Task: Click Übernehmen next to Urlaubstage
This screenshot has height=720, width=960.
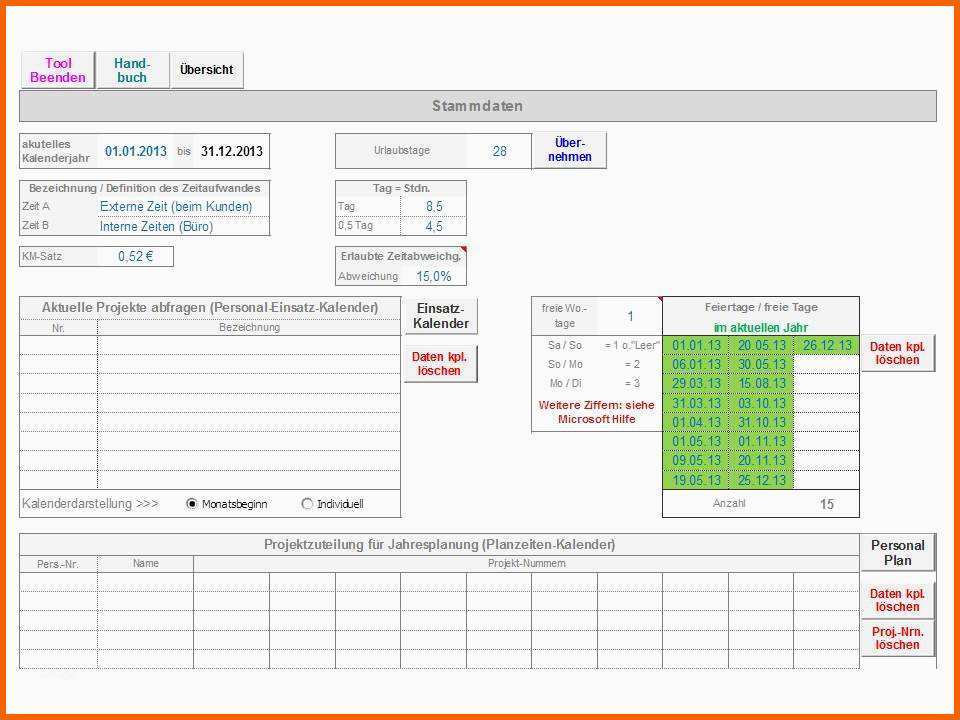Action: pyautogui.click(x=569, y=150)
